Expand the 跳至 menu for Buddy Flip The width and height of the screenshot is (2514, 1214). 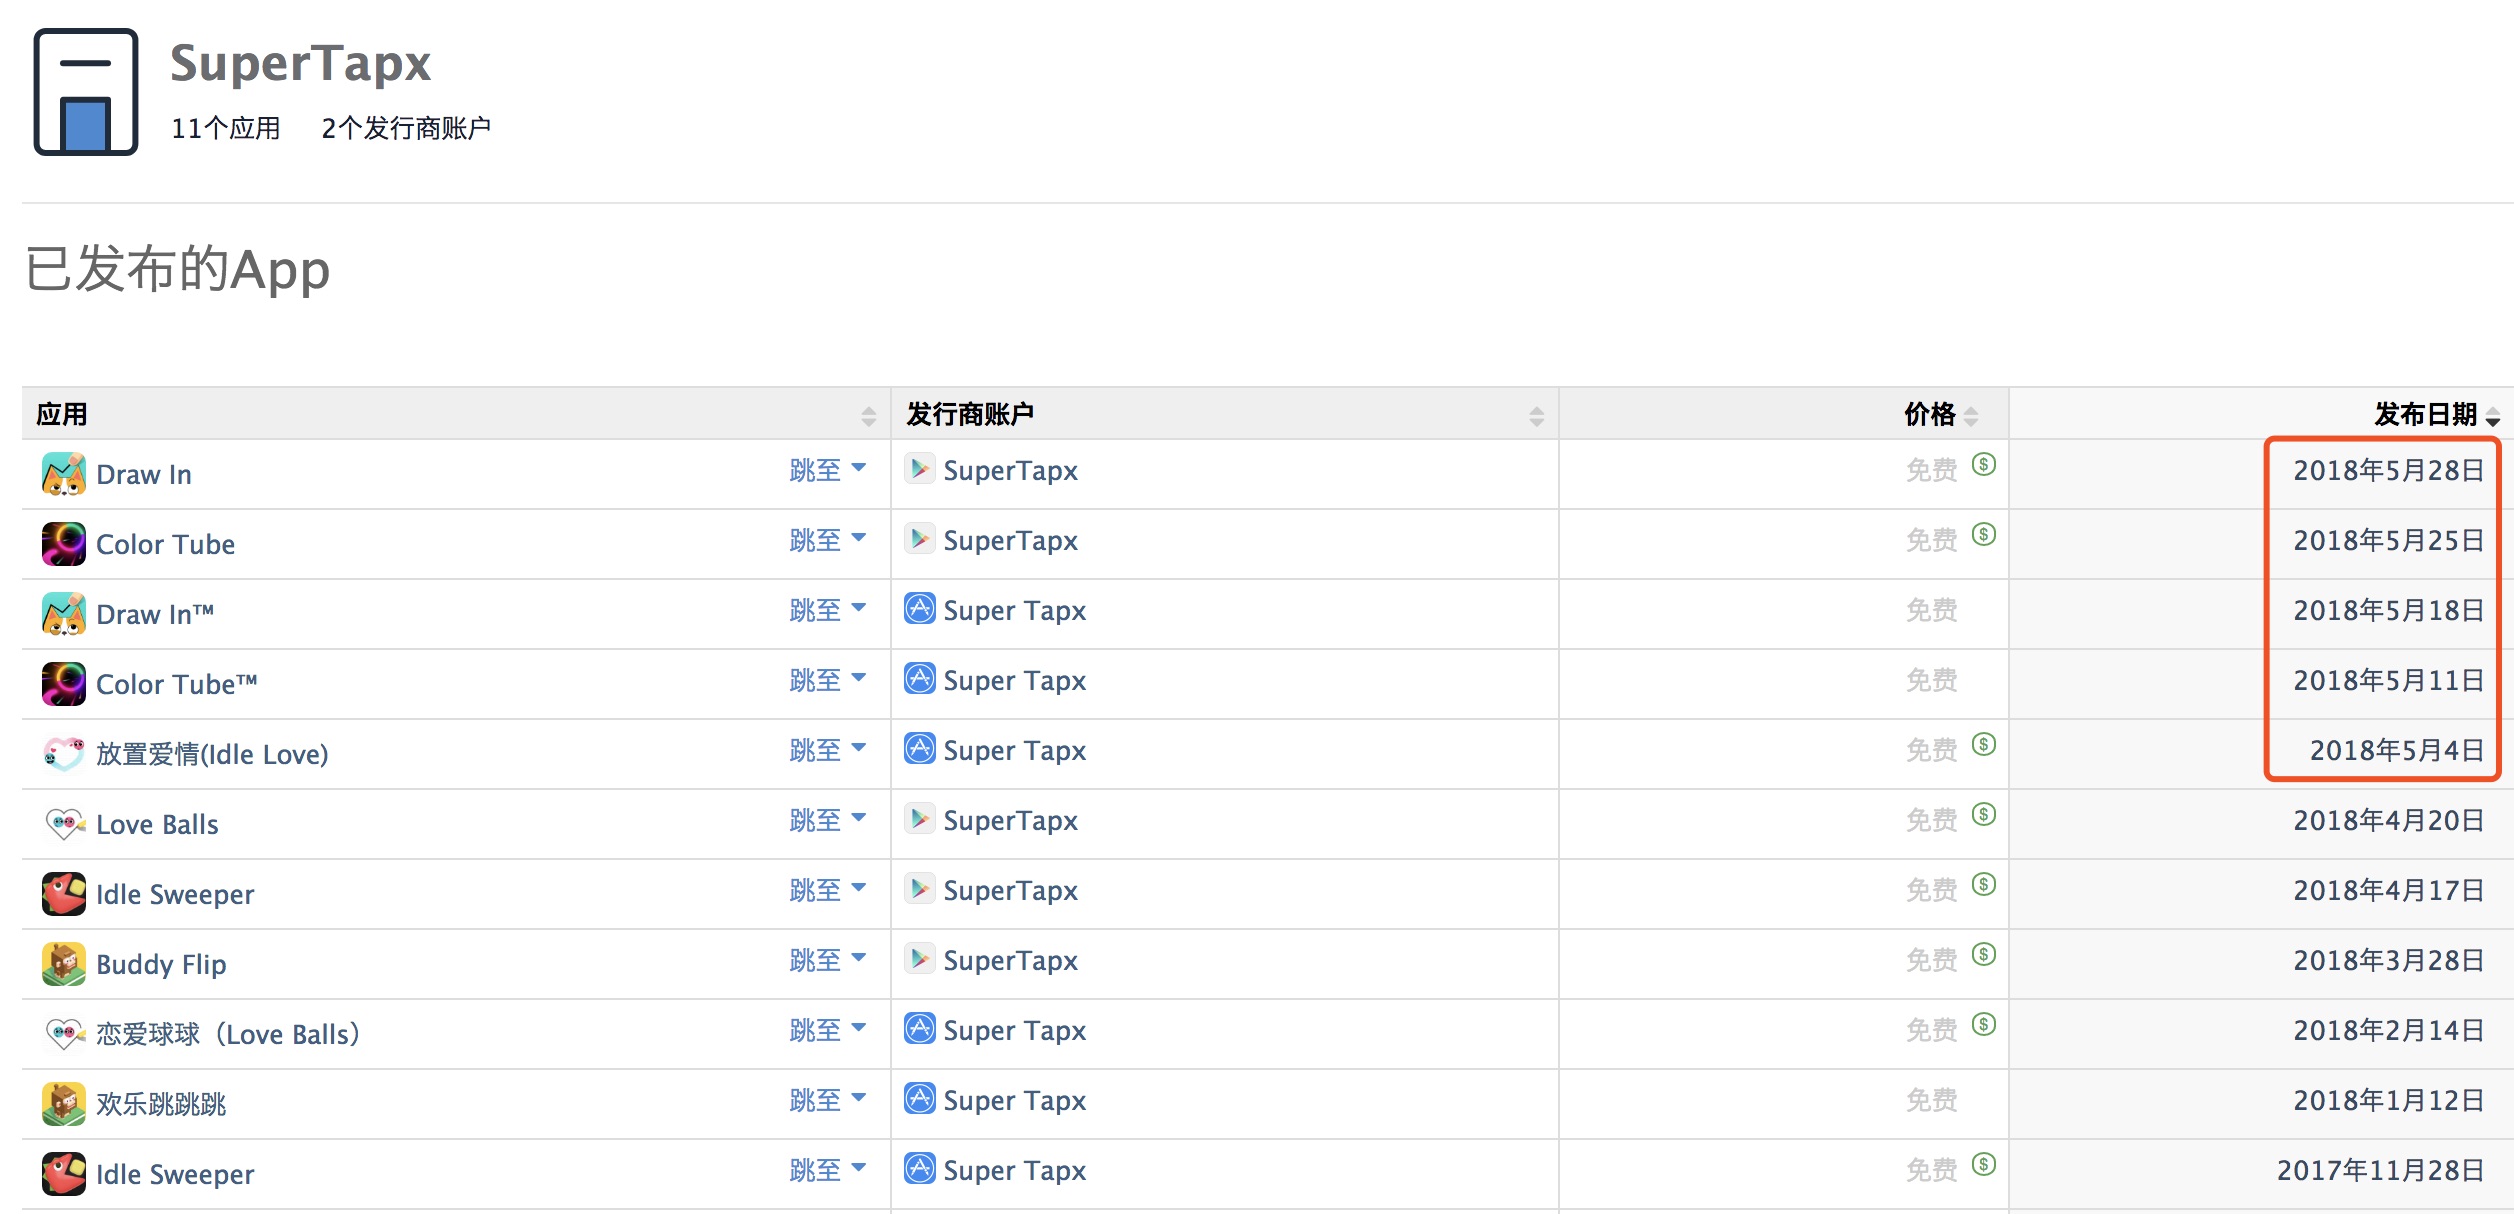pos(828,960)
